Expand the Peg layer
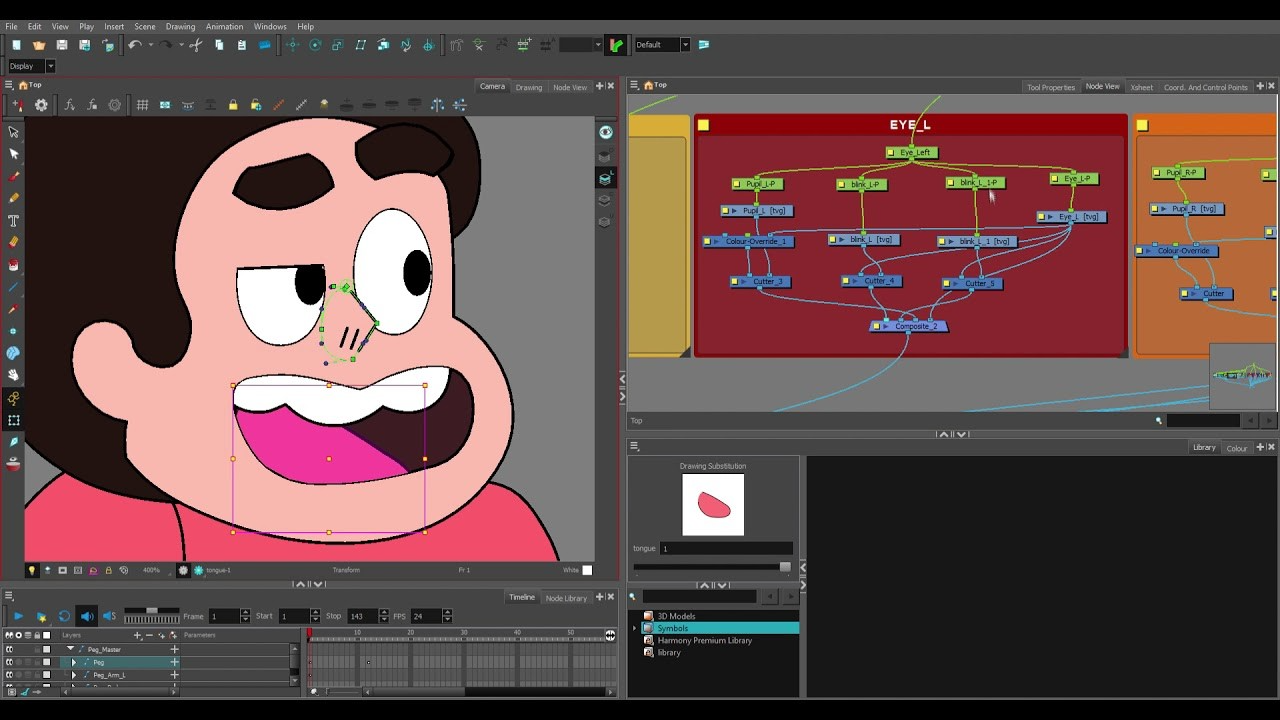Image resolution: width=1280 pixels, height=720 pixels. (73, 662)
